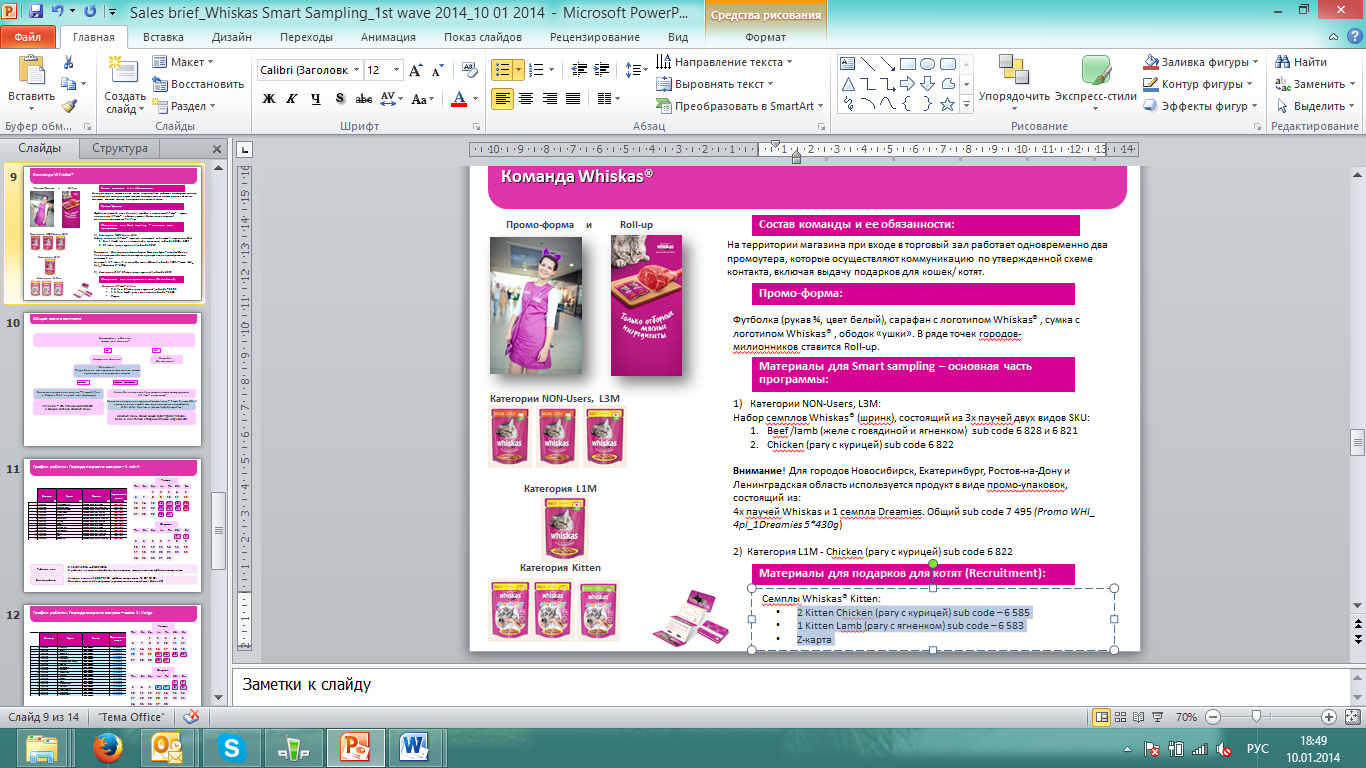Select the oval shape in gallery
This screenshot has width=1366, height=768.
[927, 64]
